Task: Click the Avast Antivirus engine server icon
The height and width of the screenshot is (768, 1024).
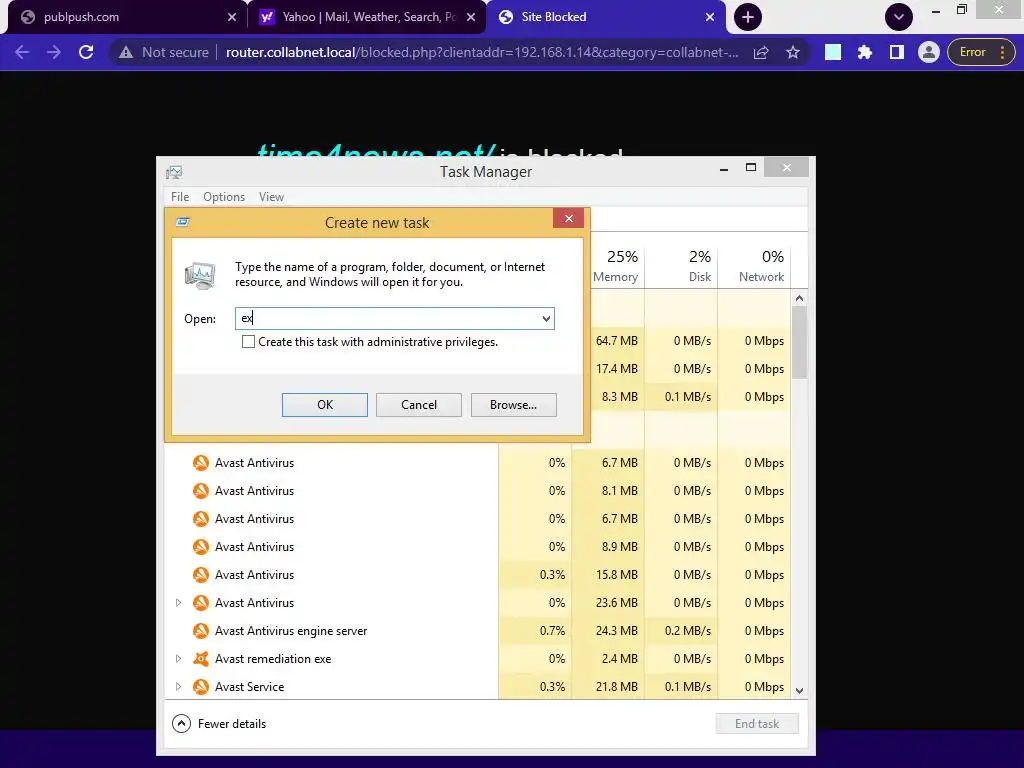Action: pyautogui.click(x=201, y=631)
